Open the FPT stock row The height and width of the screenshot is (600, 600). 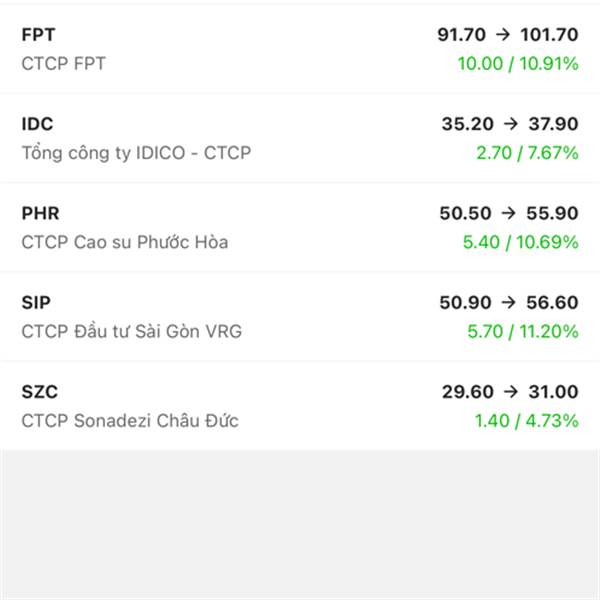click(300, 48)
